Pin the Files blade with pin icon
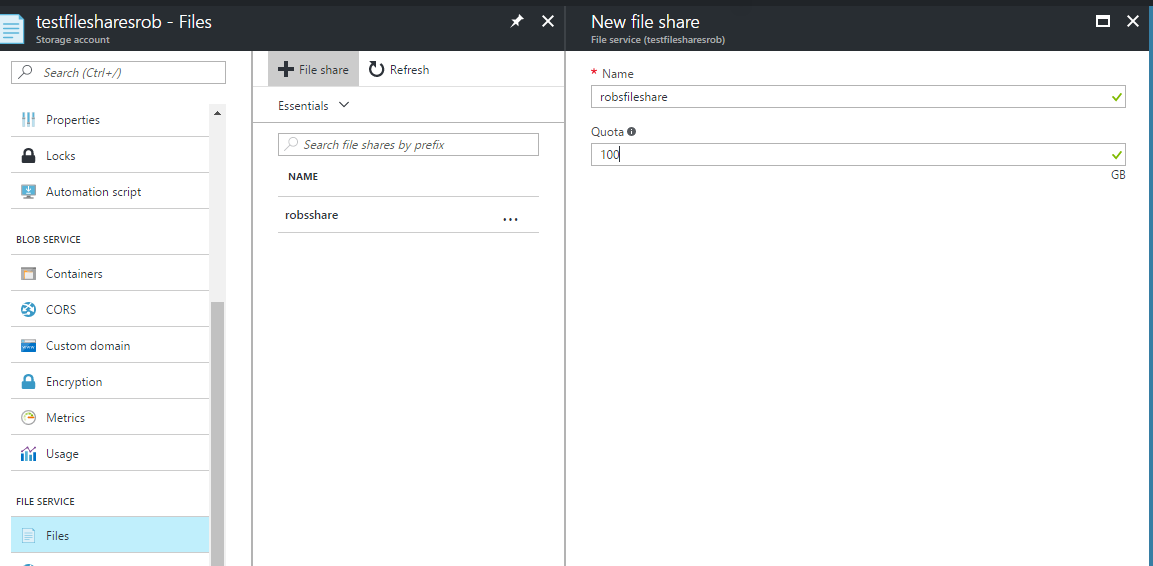 click(517, 22)
